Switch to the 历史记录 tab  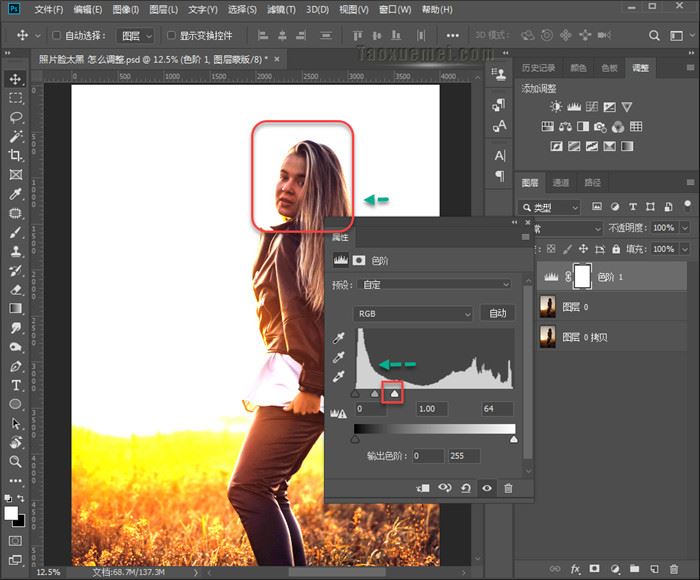539,68
